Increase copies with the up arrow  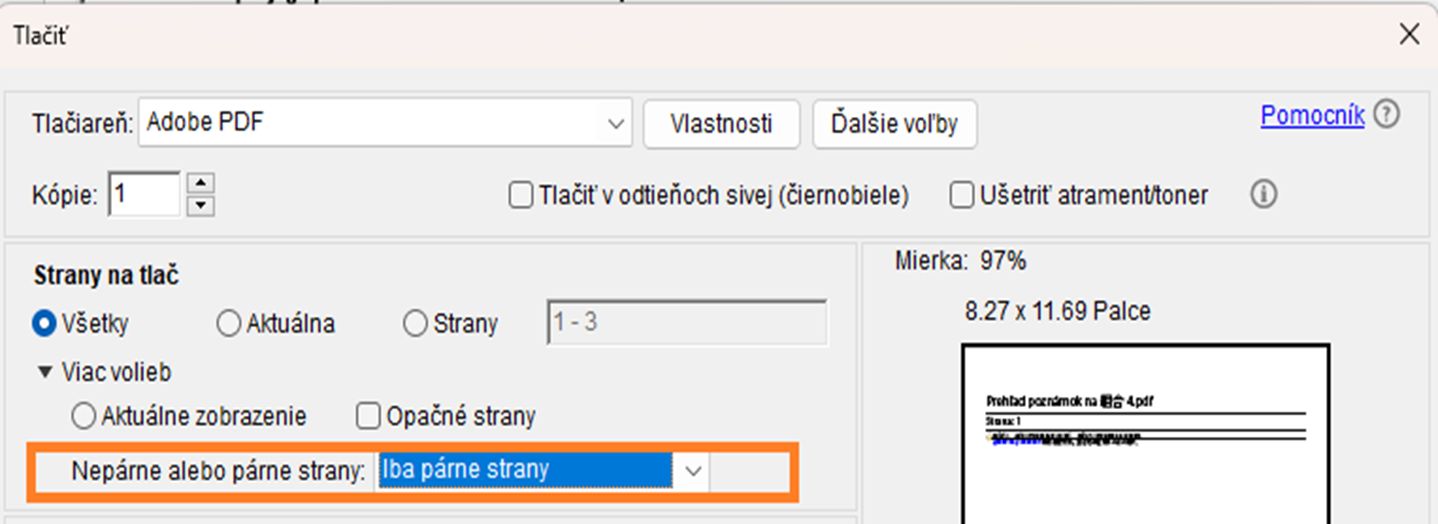[202, 183]
